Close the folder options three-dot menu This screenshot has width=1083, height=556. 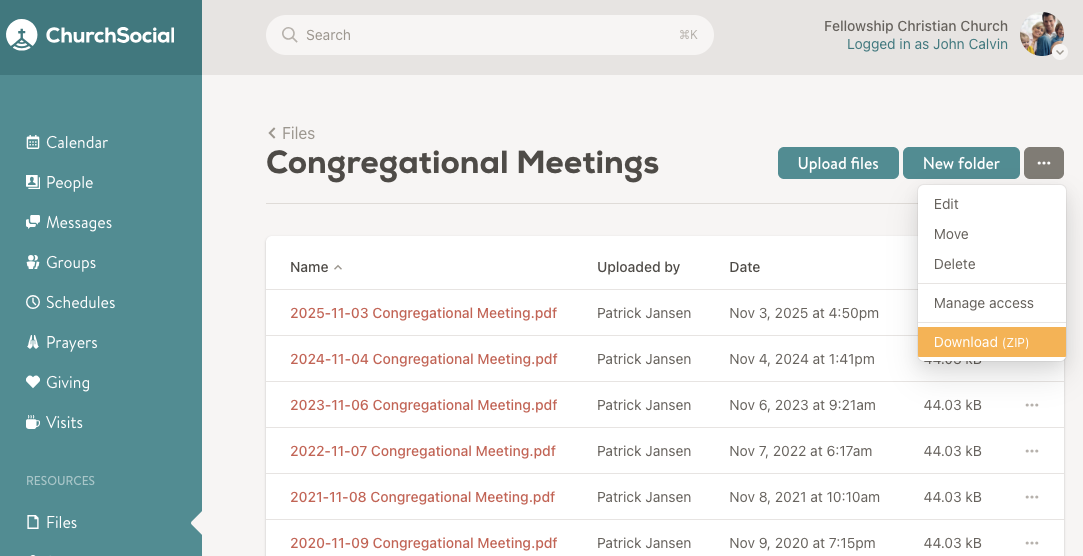point(1043,163)
